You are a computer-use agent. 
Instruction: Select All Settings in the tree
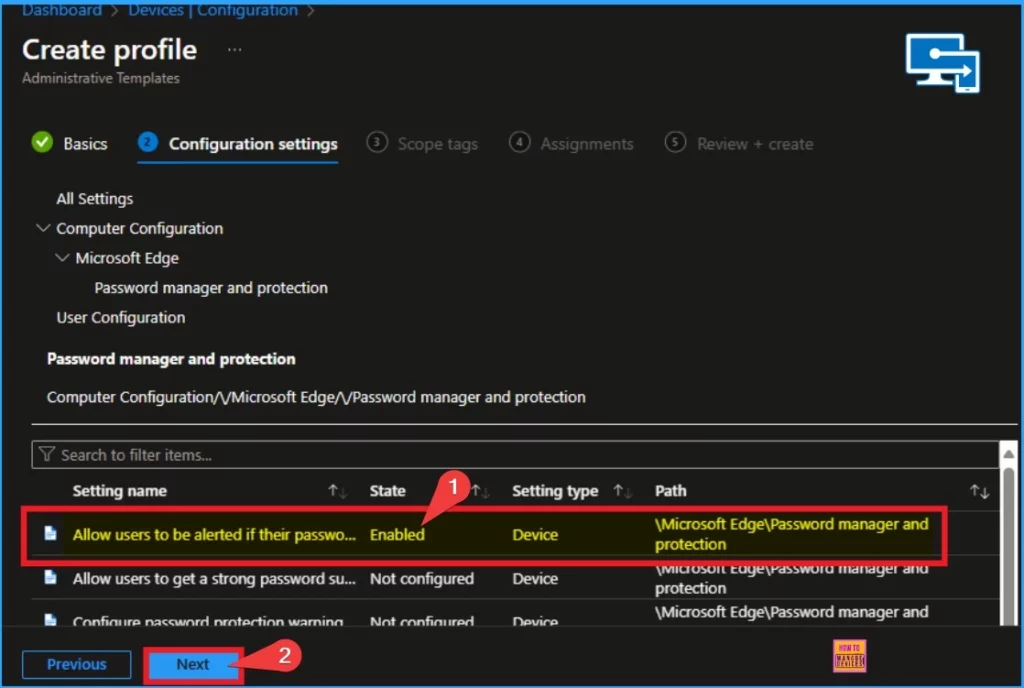click(x=95, y=198)
